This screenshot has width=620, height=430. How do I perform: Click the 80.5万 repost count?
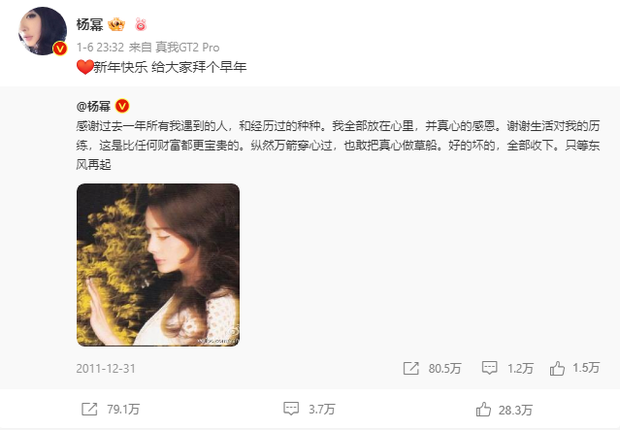point(445,369)
